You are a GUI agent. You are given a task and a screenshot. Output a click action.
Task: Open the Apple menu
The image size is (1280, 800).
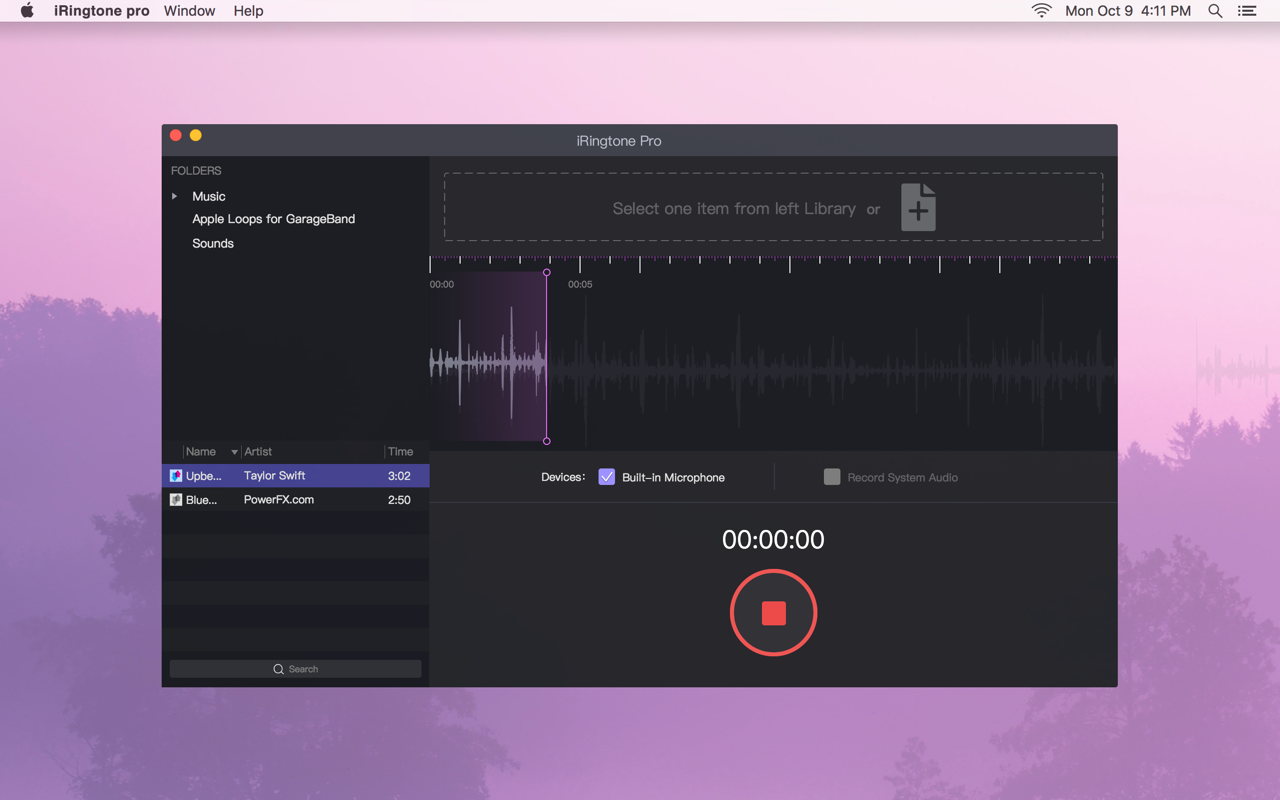(27, 11)
